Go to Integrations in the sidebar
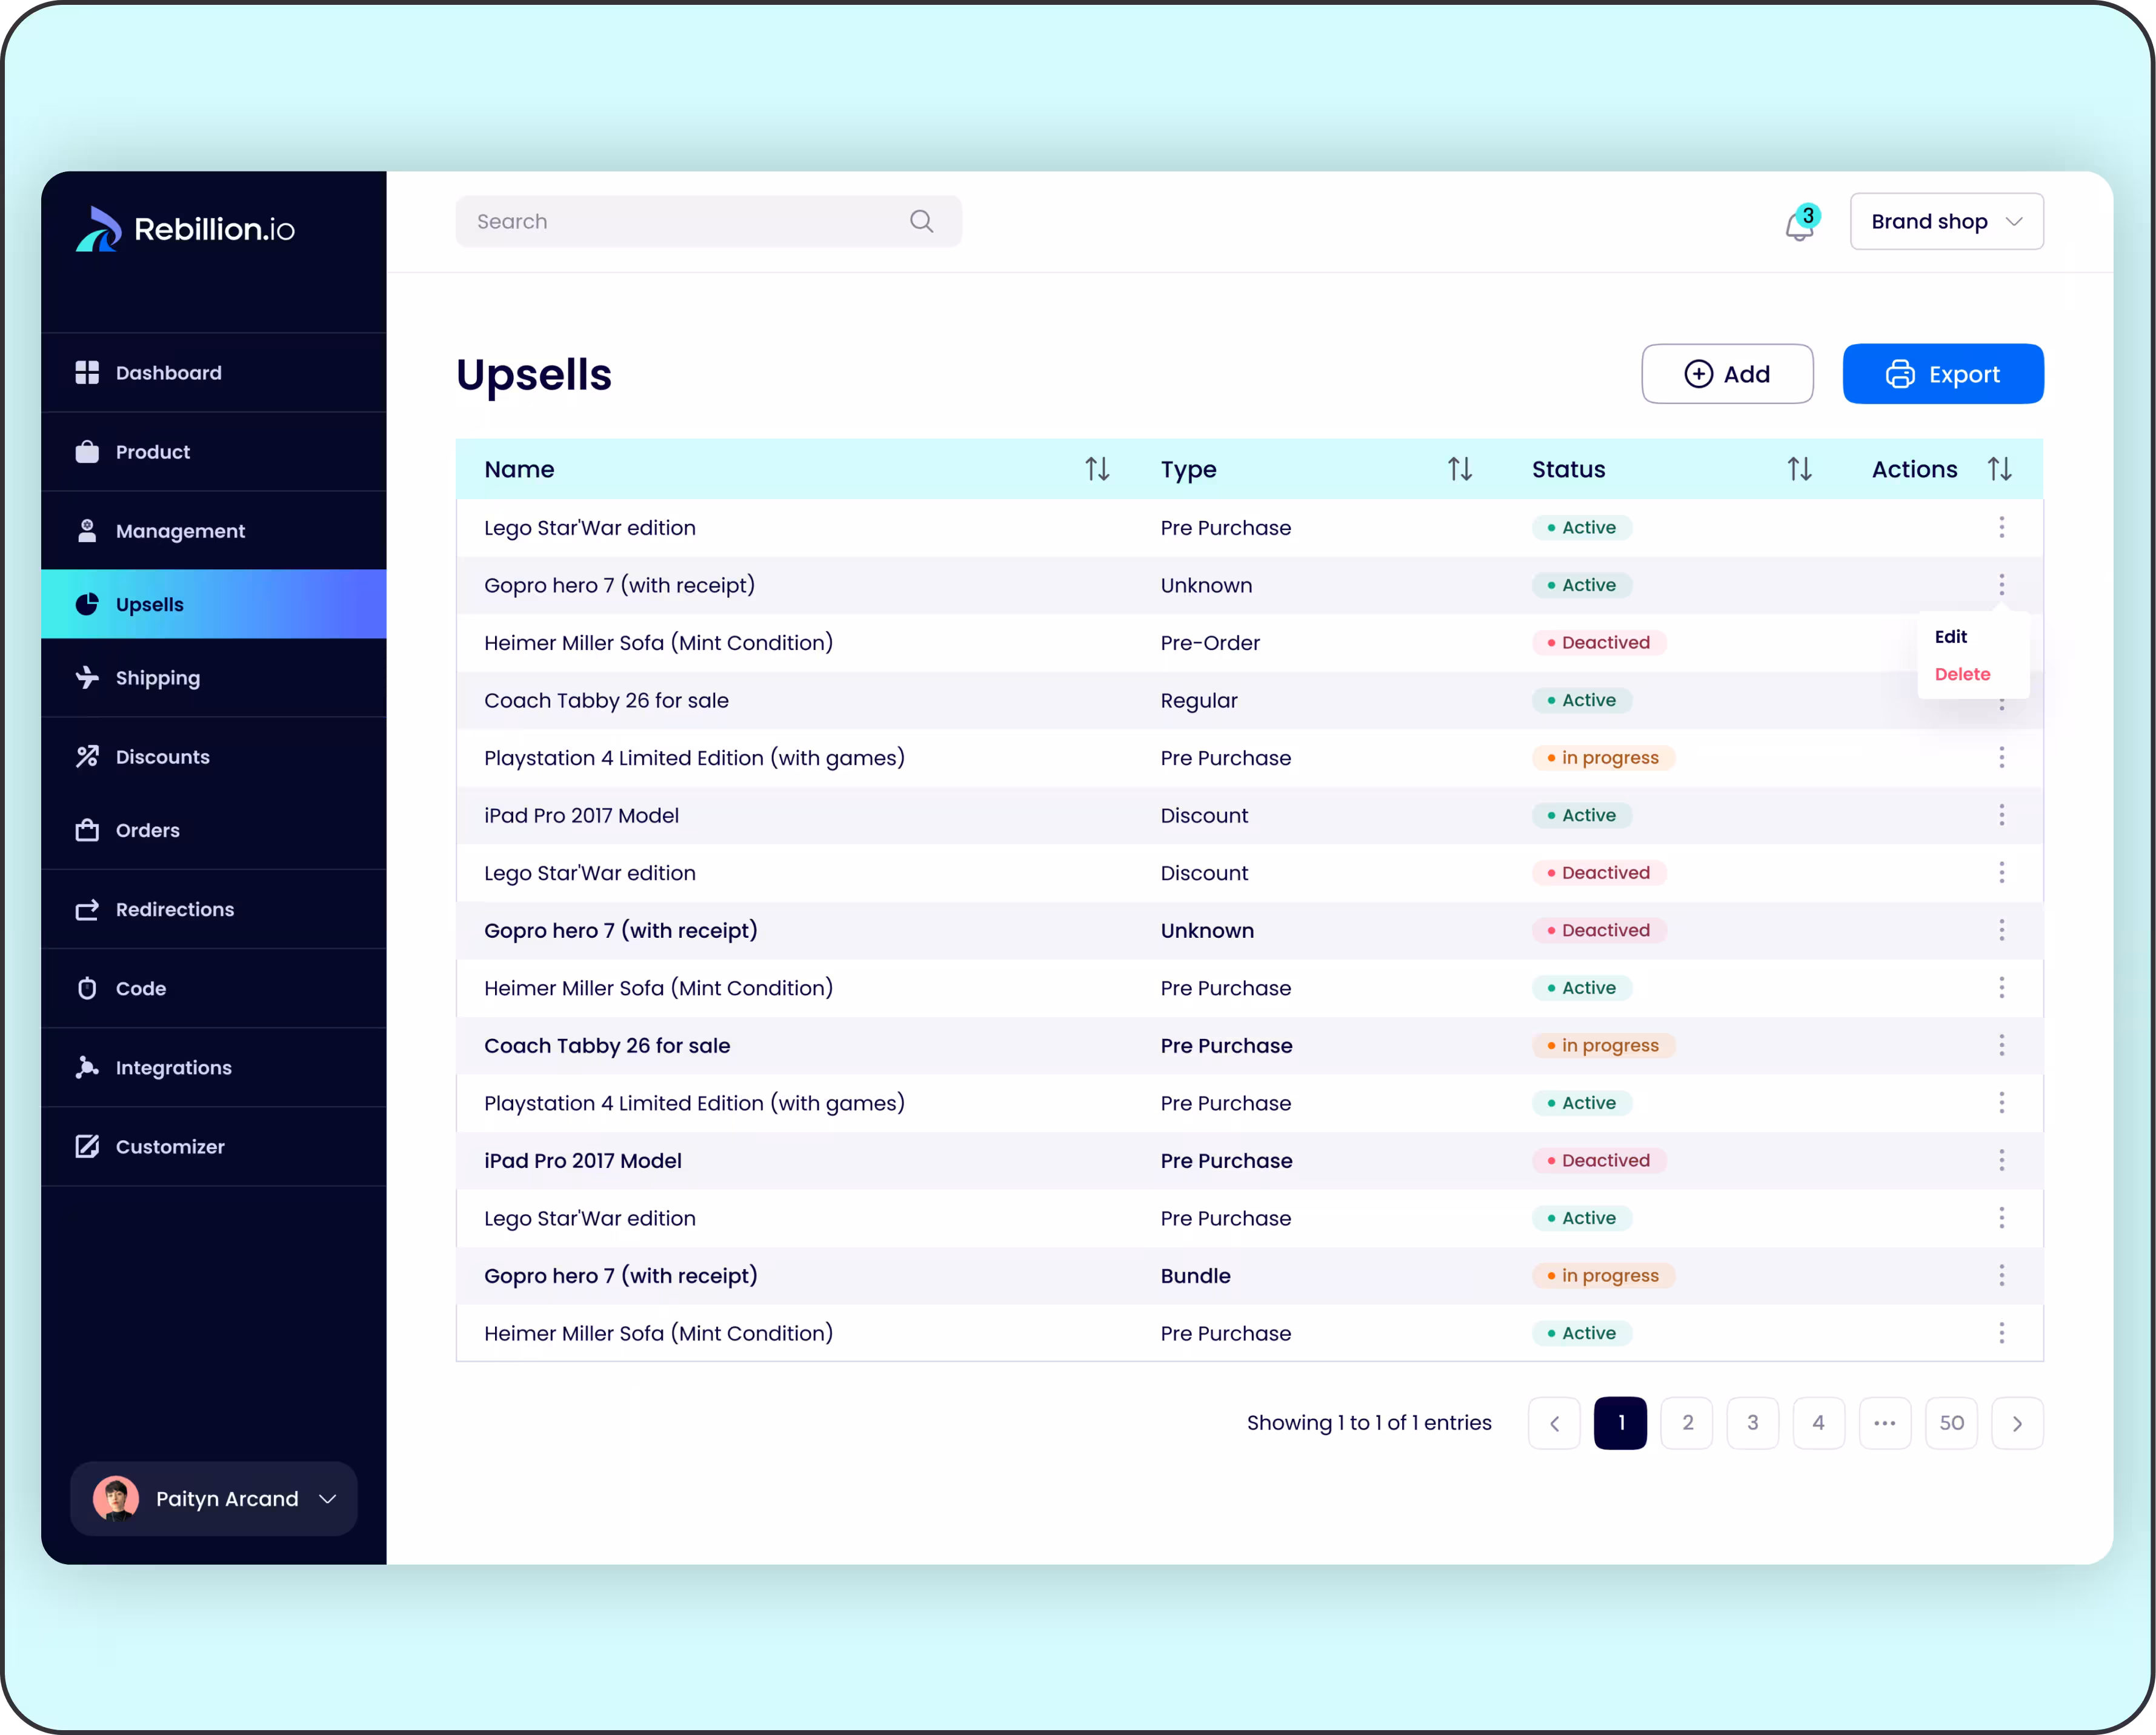The height and width of the screenshot is (1735, 2156). coord(173,1067)
